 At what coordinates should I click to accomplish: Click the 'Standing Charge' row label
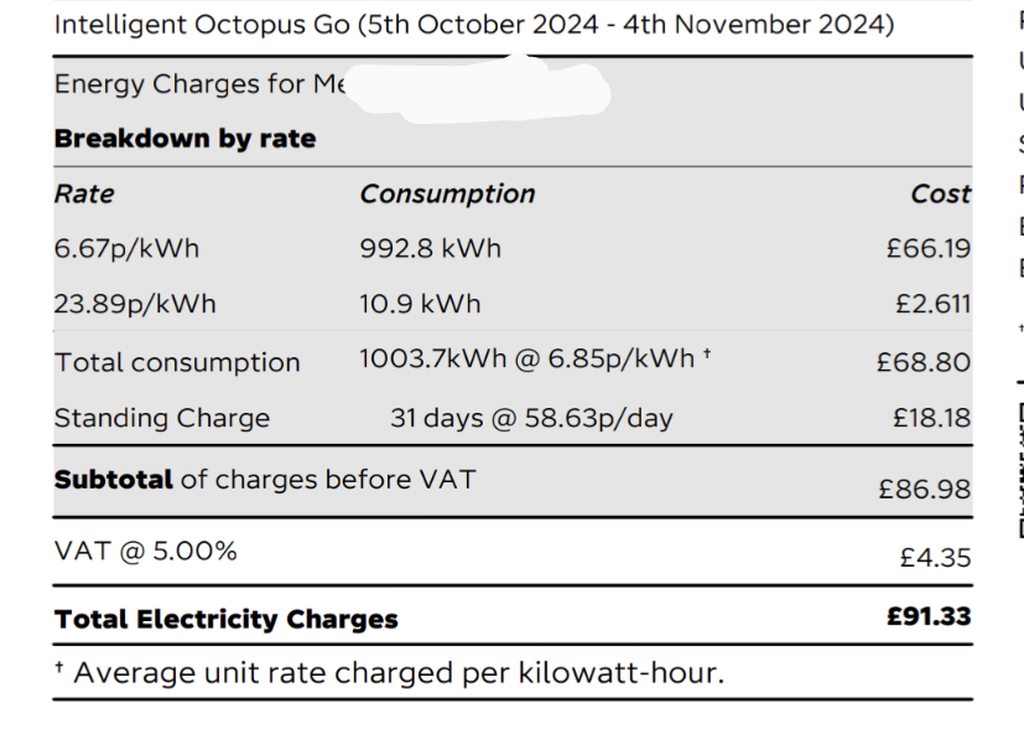coord(162,418)
